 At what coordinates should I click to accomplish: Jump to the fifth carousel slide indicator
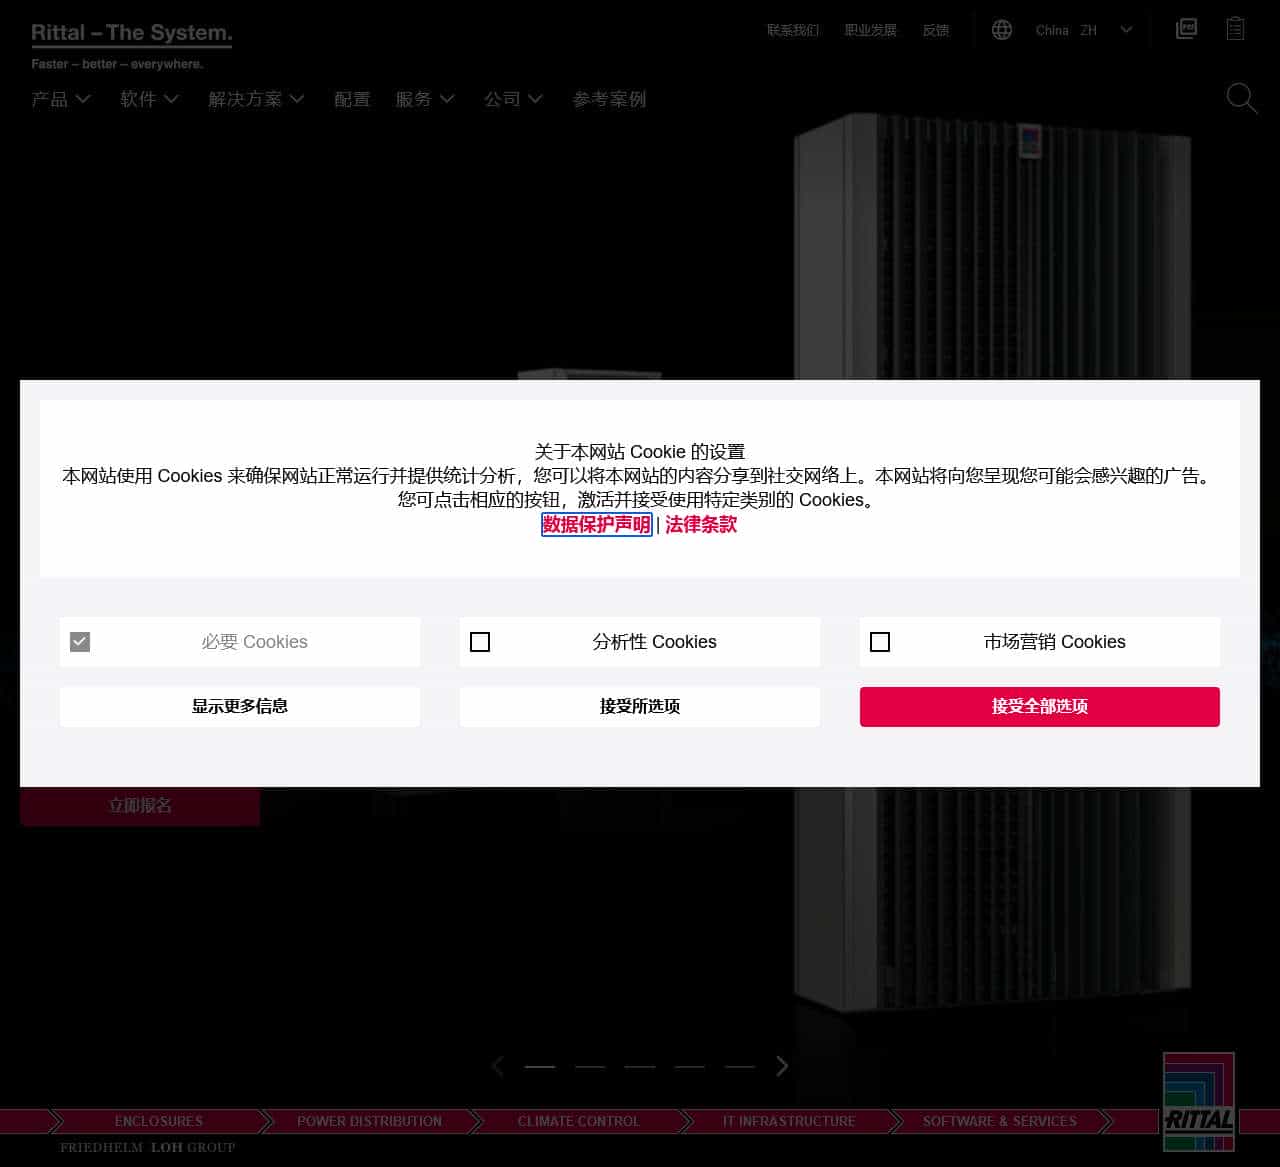click(x=739, y=1066)
